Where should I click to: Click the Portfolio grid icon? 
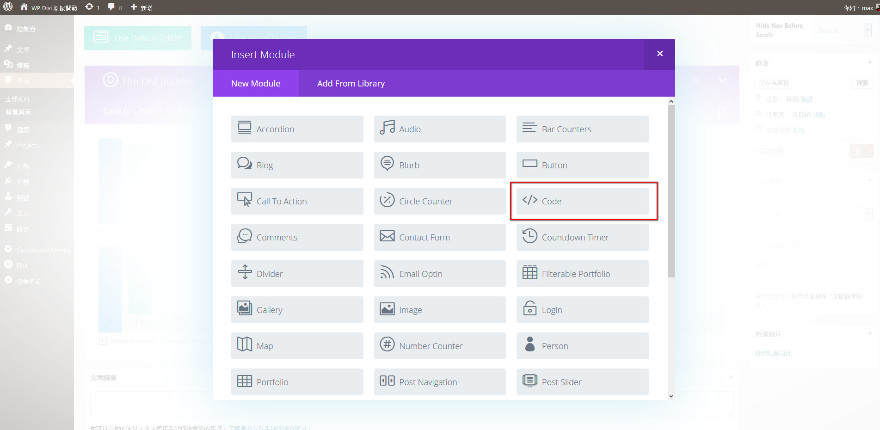tap(245, 381)
